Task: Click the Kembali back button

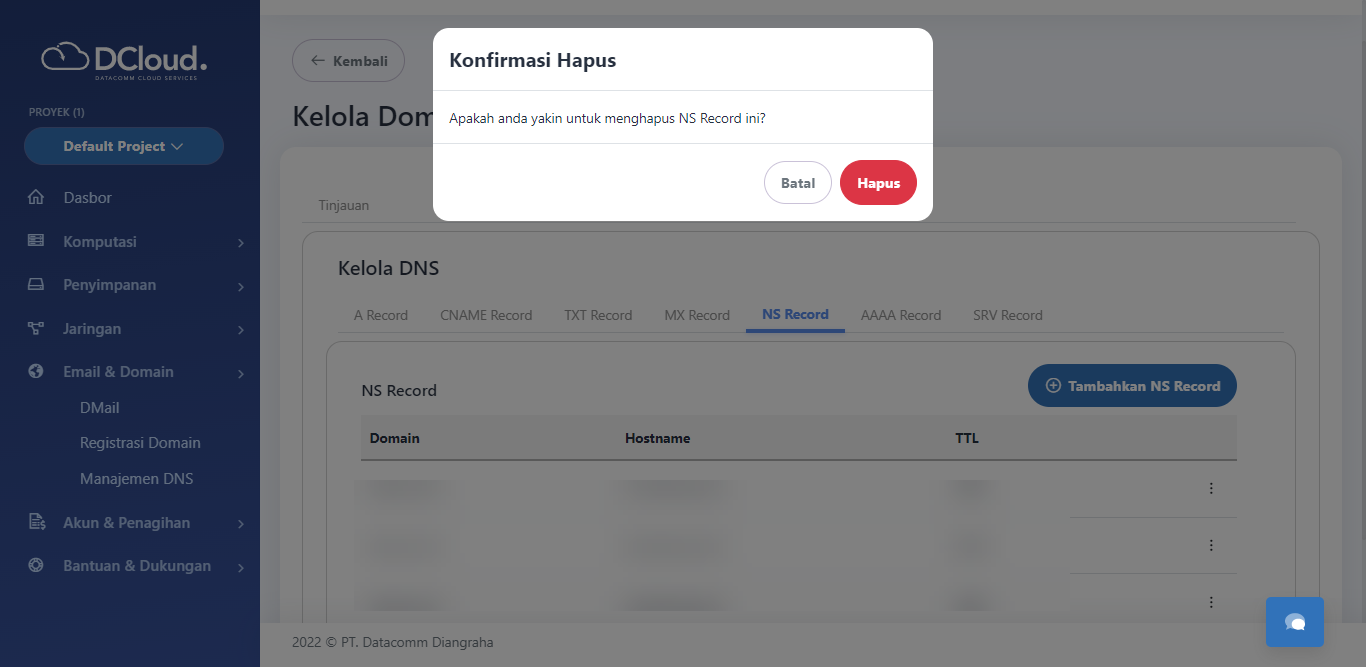Action: click(x=348, y=60)
